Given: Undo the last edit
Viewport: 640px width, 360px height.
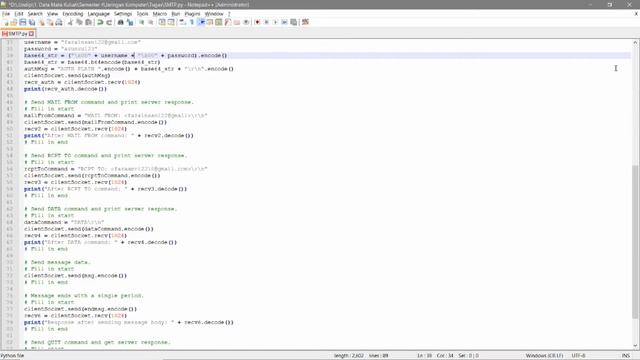Looking at the screenshot, I should click(x=100, y=22).
